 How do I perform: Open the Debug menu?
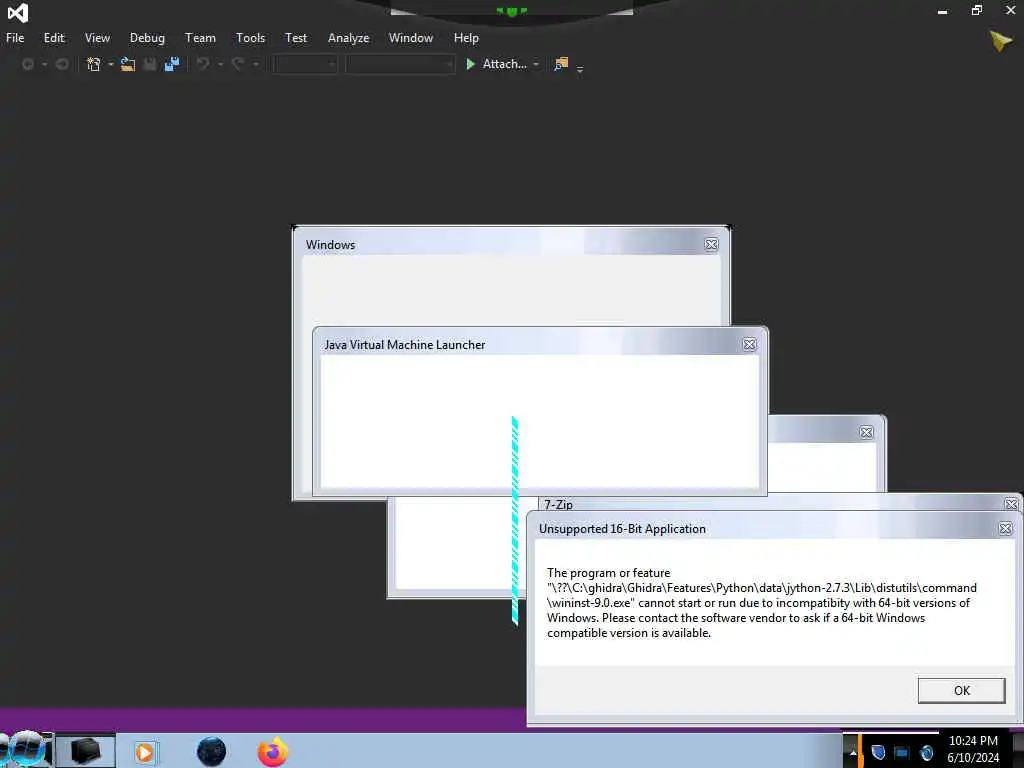click(x=147, y=38)
